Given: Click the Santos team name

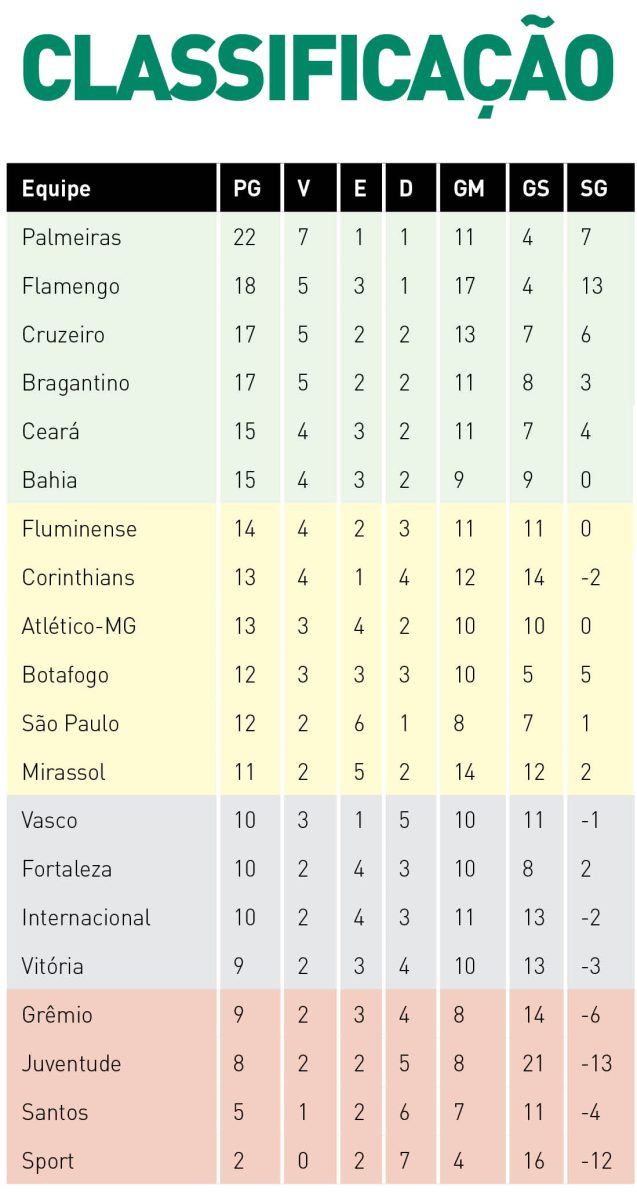Looking at the screenshot, I should (55, 1112).
